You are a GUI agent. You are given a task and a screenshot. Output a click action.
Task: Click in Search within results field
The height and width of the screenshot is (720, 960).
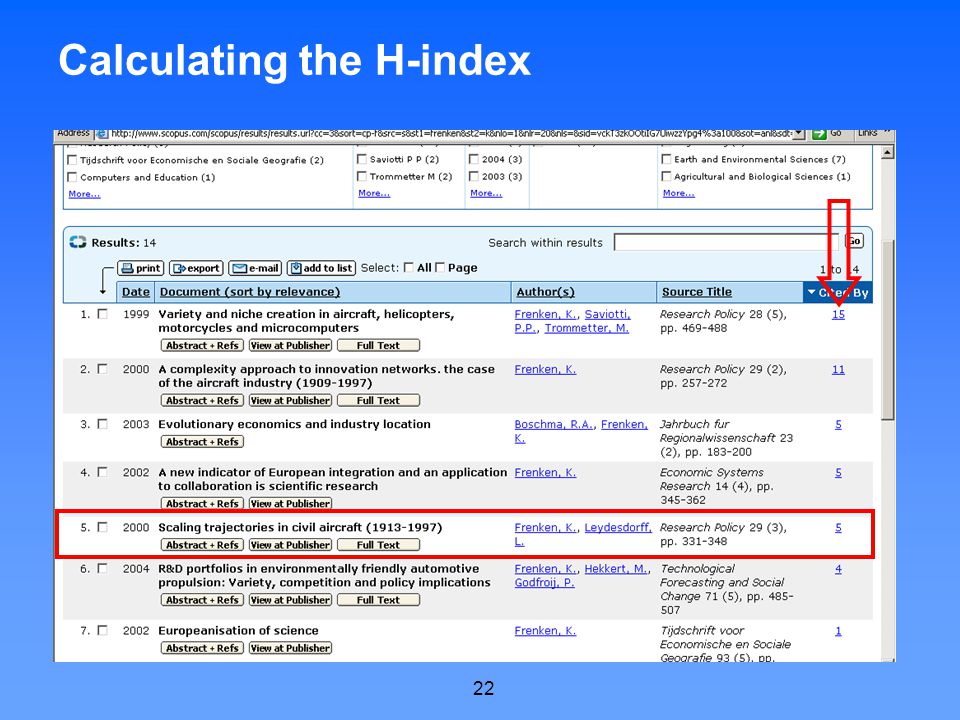(x=726, y=242)
